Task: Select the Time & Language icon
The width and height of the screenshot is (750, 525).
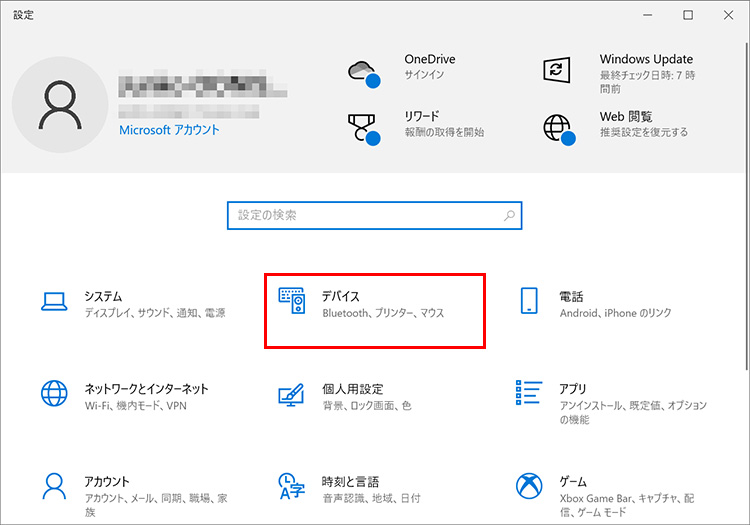Action: point(291,487)
